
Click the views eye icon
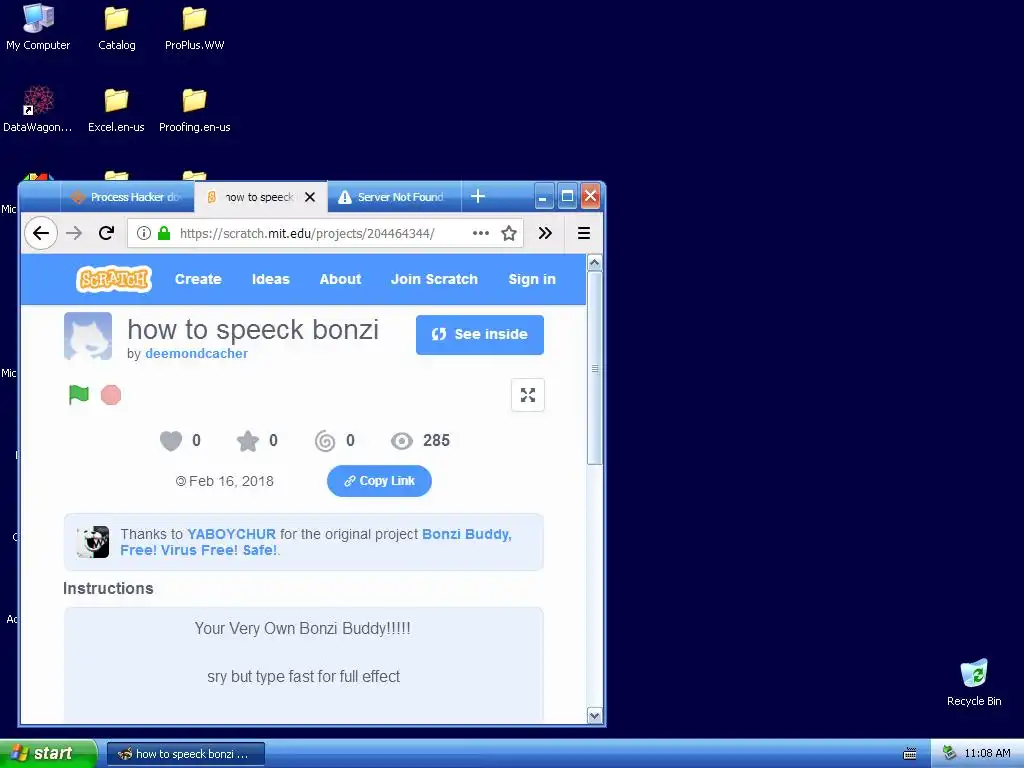pyautogui.click(x=402, y=441)
